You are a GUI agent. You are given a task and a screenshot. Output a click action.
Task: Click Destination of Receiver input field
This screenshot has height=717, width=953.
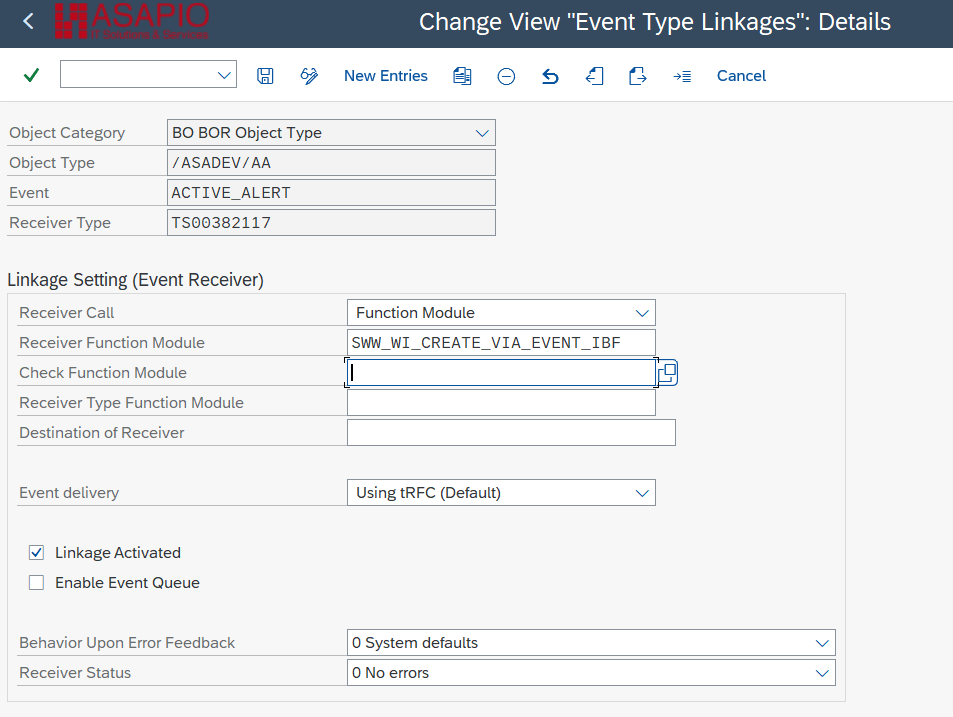pos(511,433)
